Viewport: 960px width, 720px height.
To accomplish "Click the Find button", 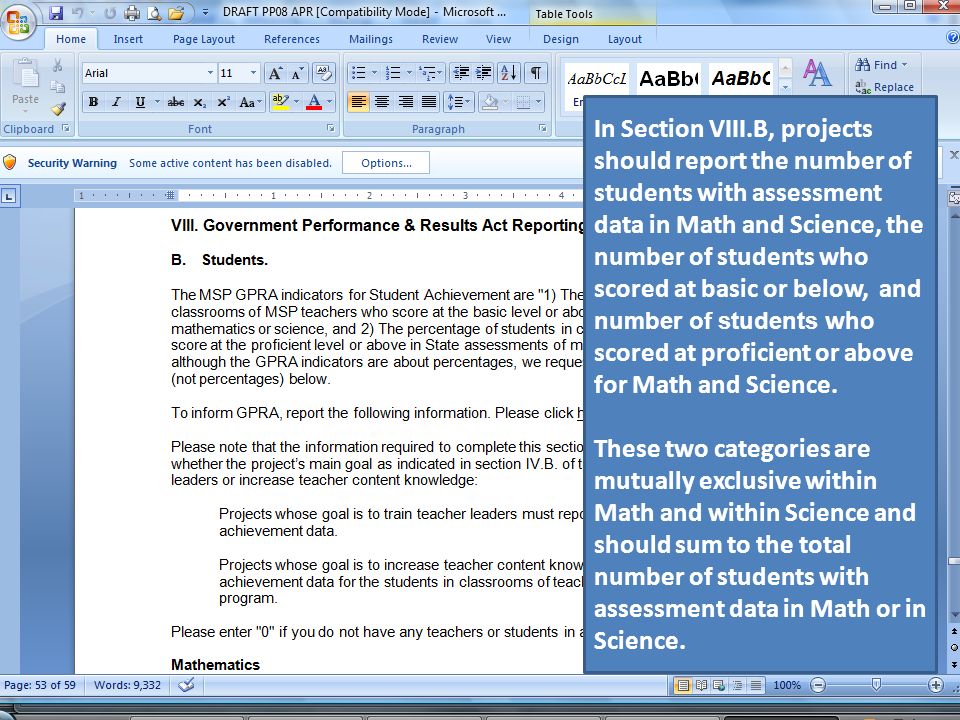I will point(881,65).
